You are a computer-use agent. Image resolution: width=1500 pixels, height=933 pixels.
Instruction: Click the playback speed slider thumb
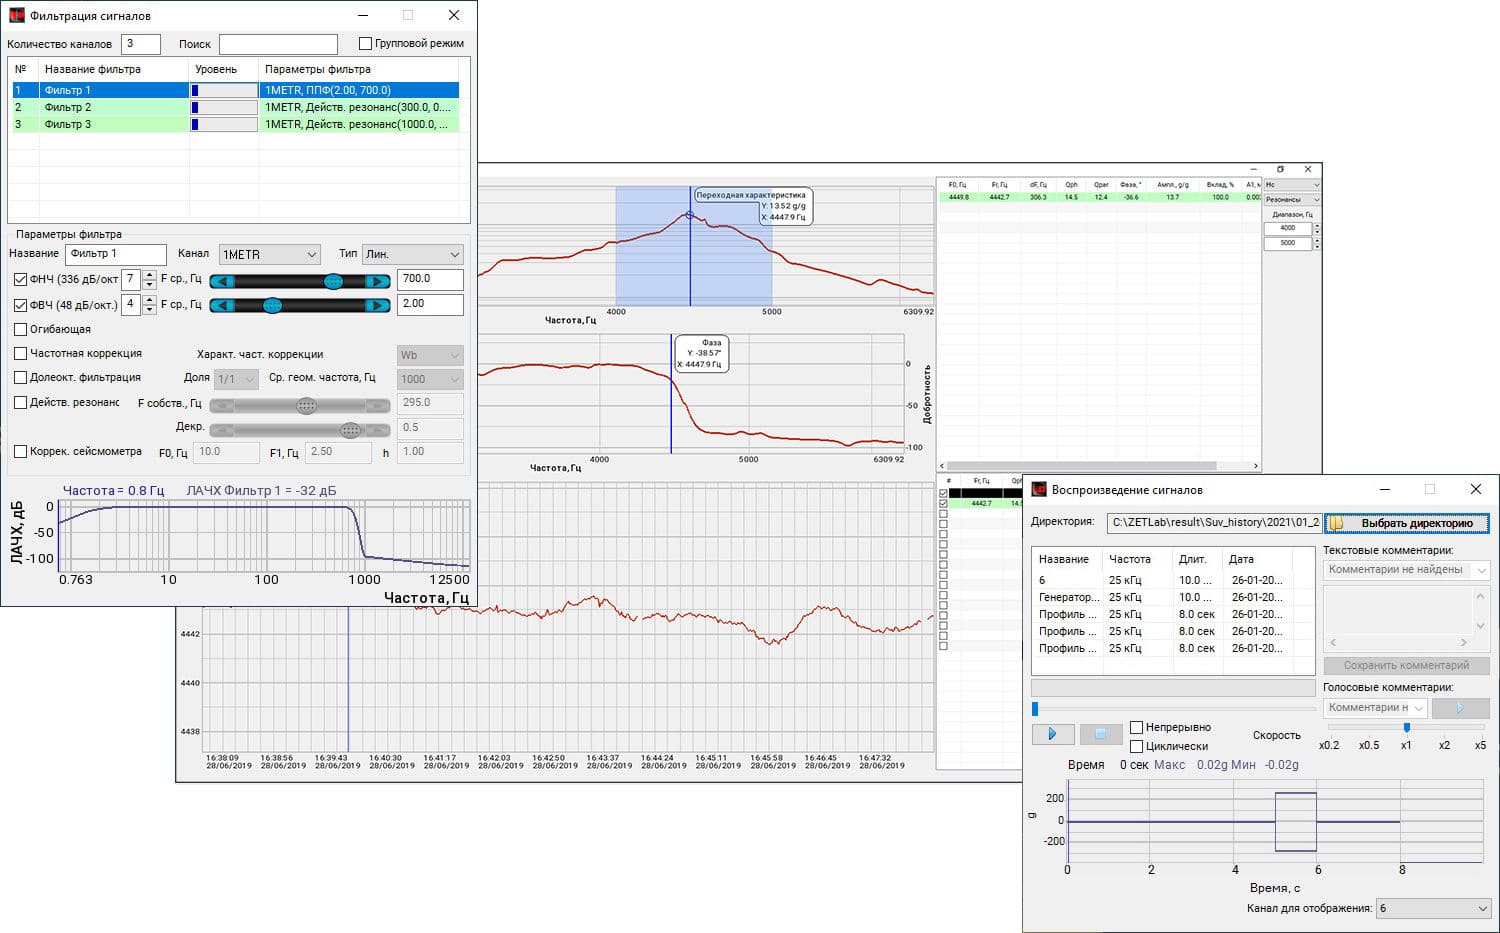click(x=1406, y=728)
